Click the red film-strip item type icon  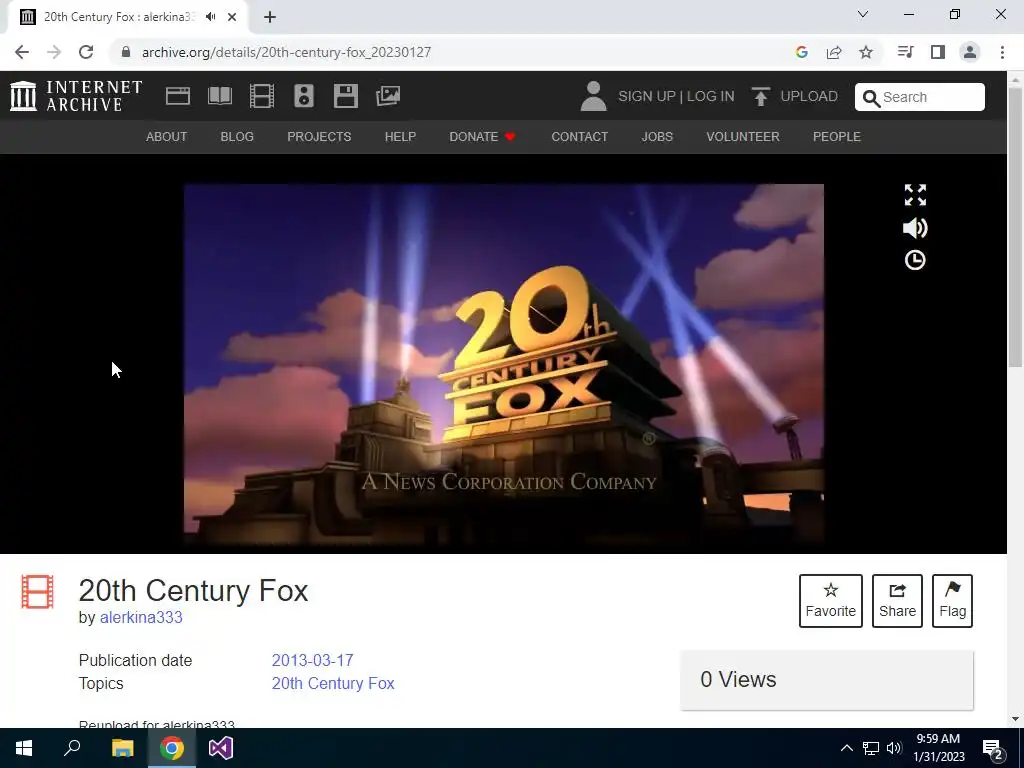37,591
